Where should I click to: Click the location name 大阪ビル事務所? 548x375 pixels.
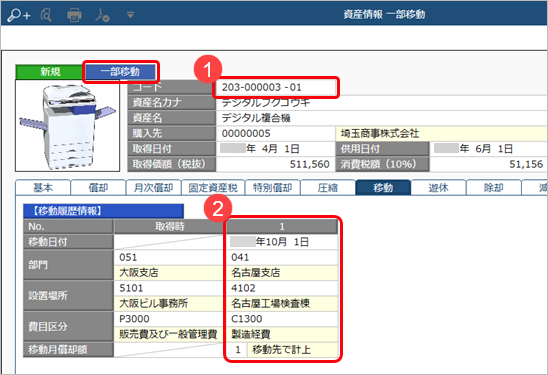170,303
